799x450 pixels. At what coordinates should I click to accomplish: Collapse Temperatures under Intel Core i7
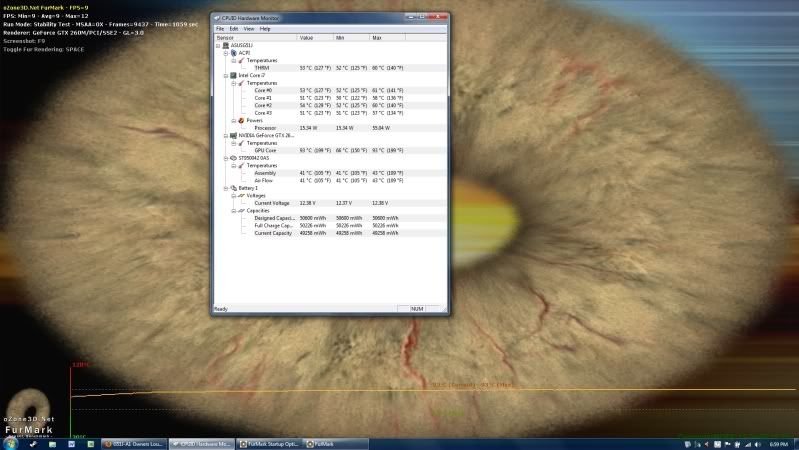[x=234, y=83]
